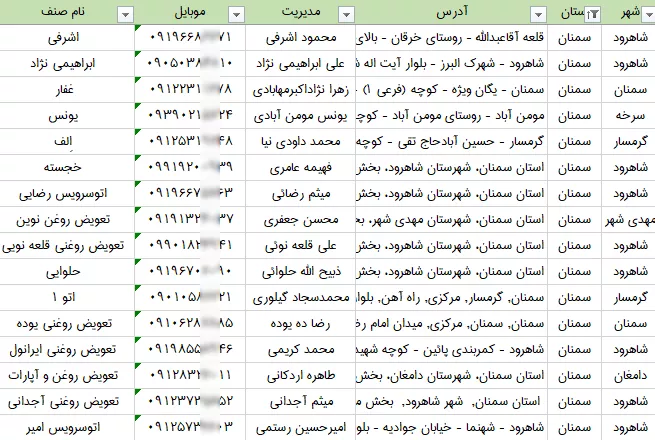Click the manager cell امیرحسین رستمی
This screenshot has width=655, height=440.
(300, 427)
